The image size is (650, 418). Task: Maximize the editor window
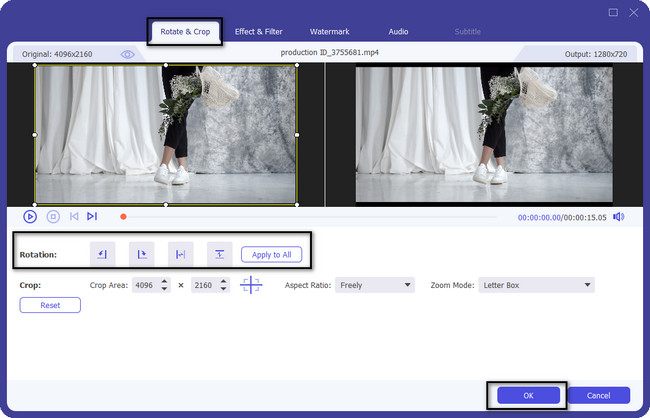click(x=613, y=12)
